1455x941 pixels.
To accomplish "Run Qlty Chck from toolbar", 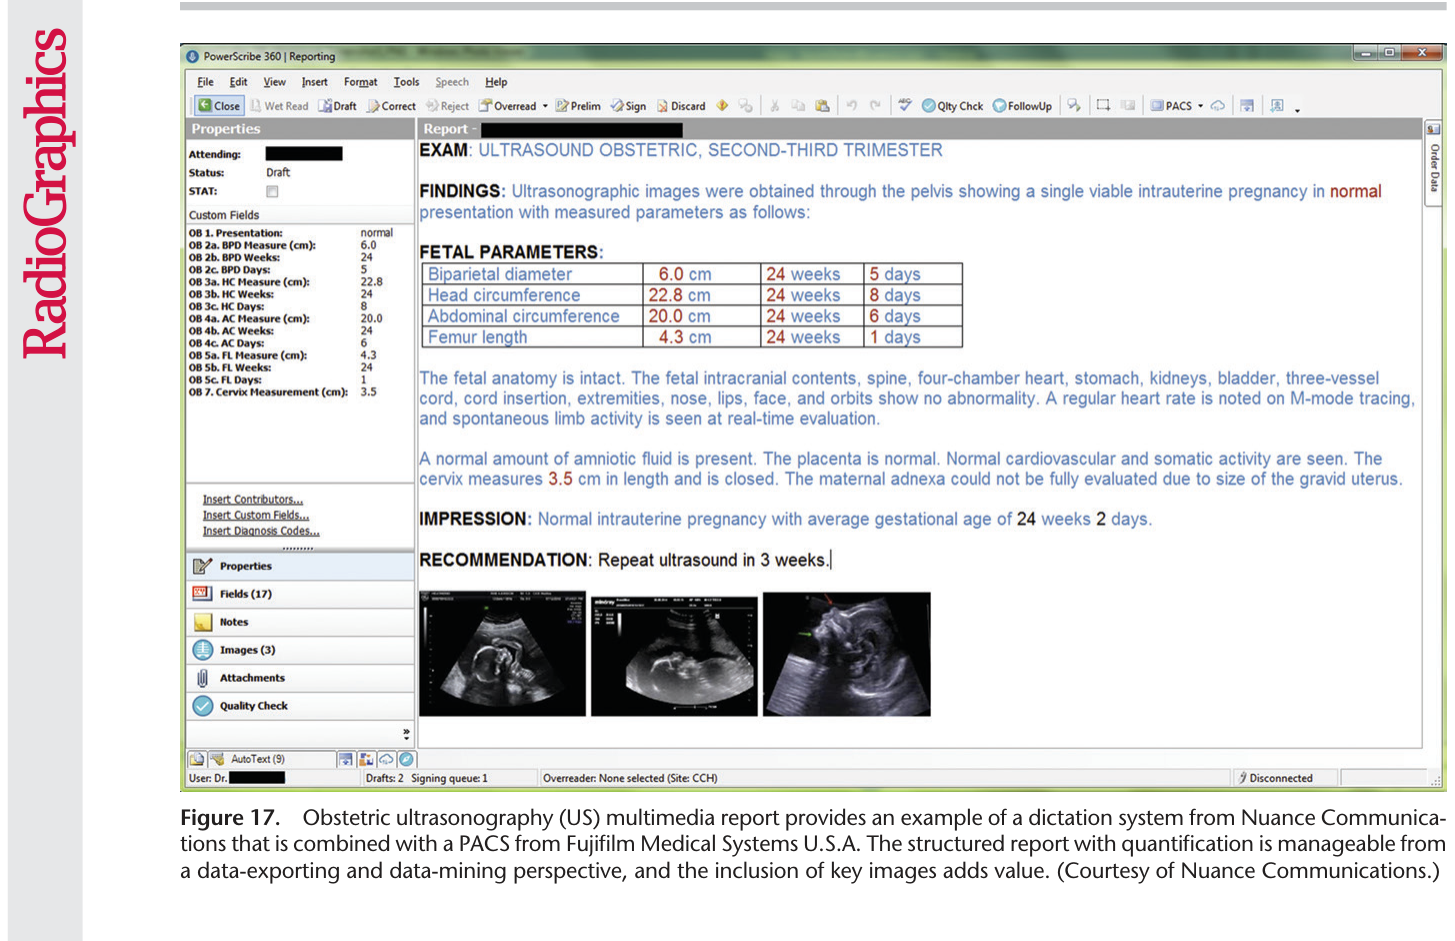I will (x=953, y=105).
